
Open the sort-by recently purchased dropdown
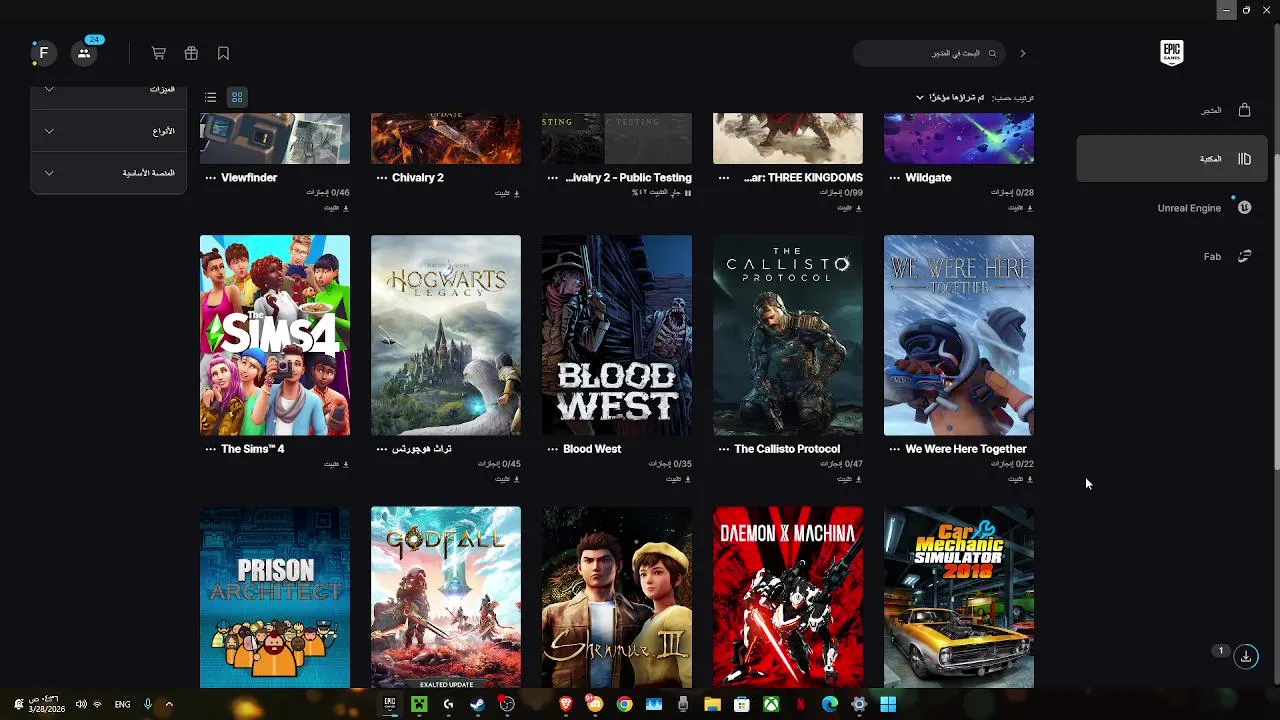coord(950,97)
